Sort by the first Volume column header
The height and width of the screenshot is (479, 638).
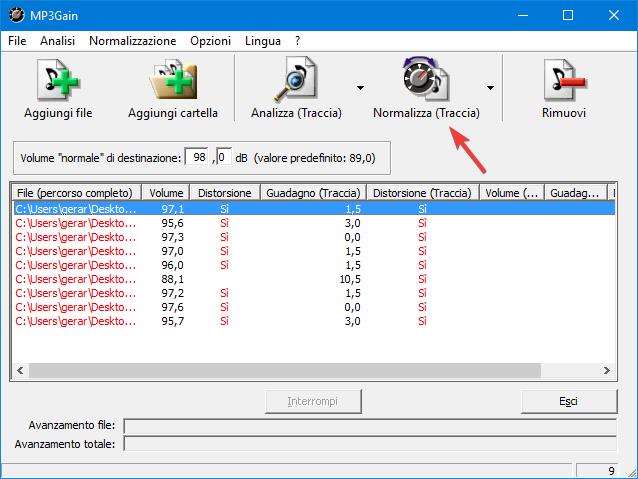point(166,193)
